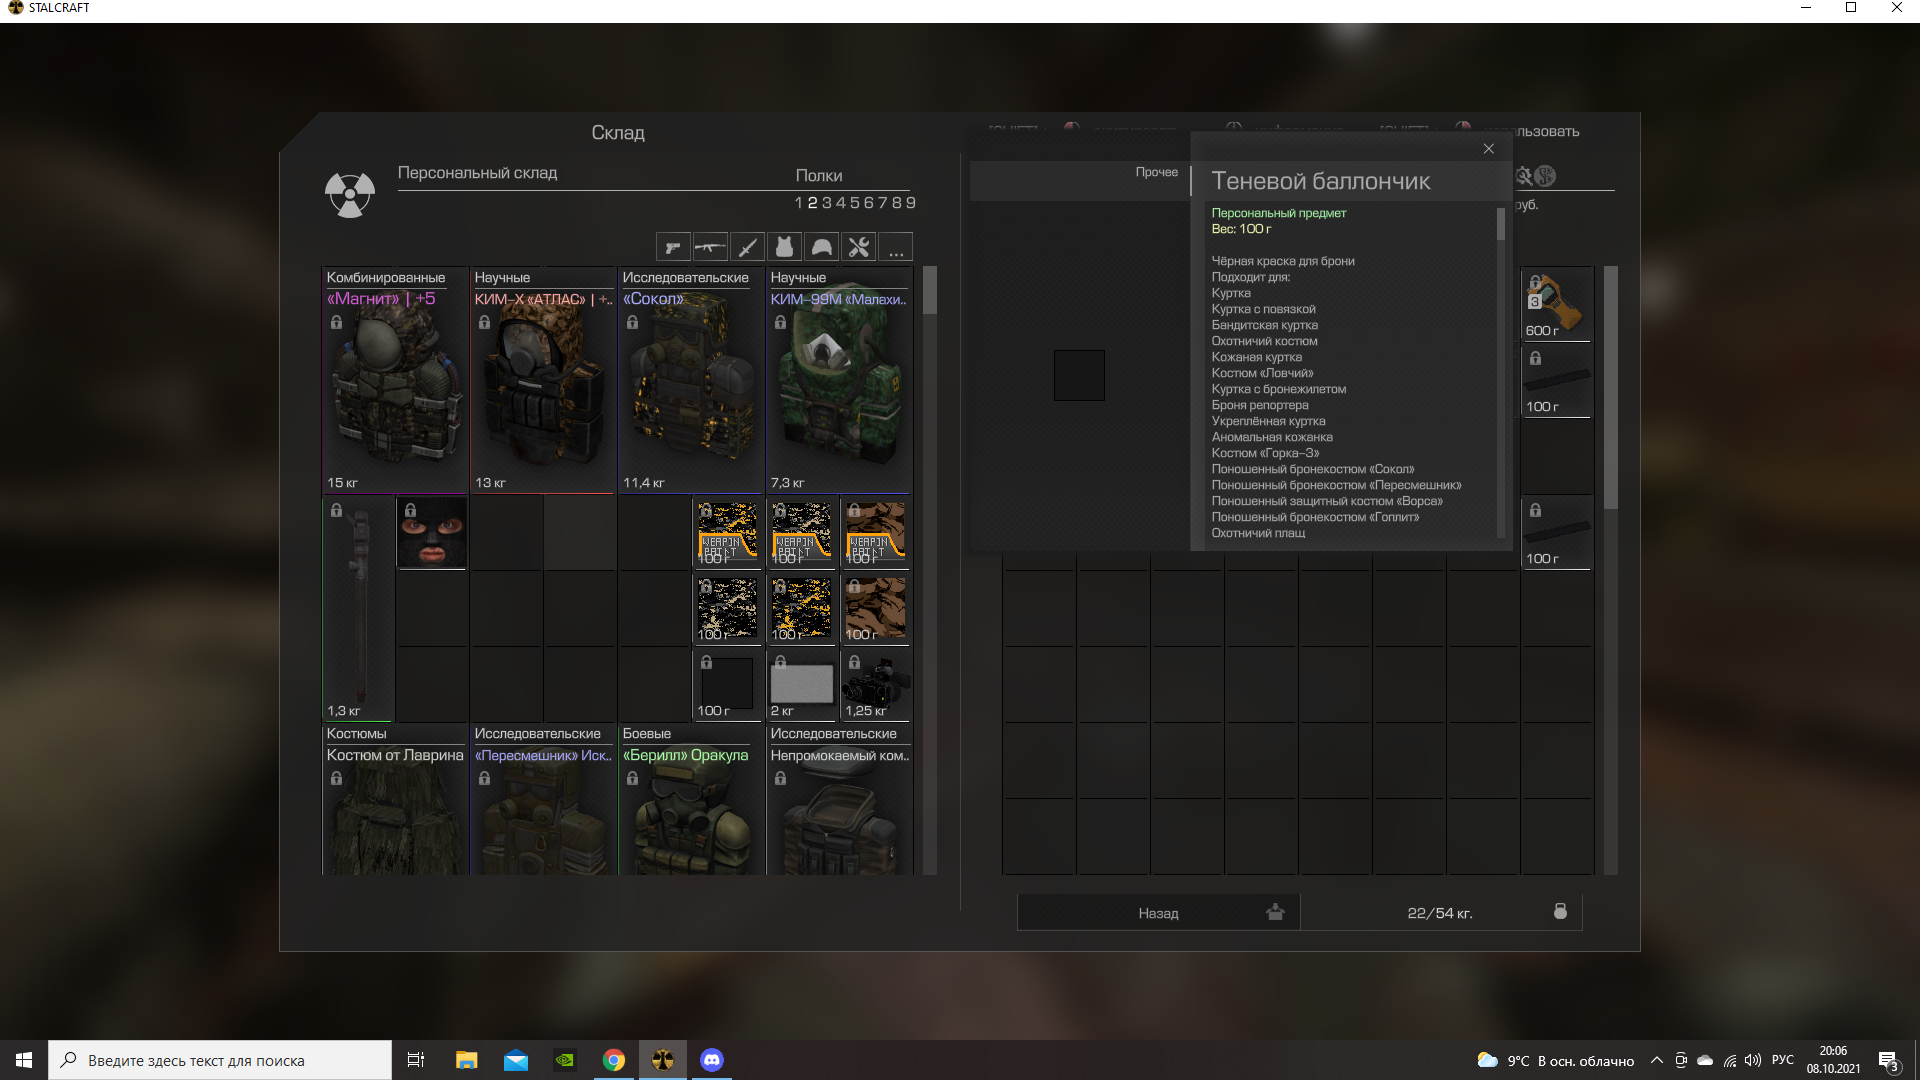Filter storage by tools wrench icon
The width and height of the screenshot is (1920, 1080).
(858, 247)
